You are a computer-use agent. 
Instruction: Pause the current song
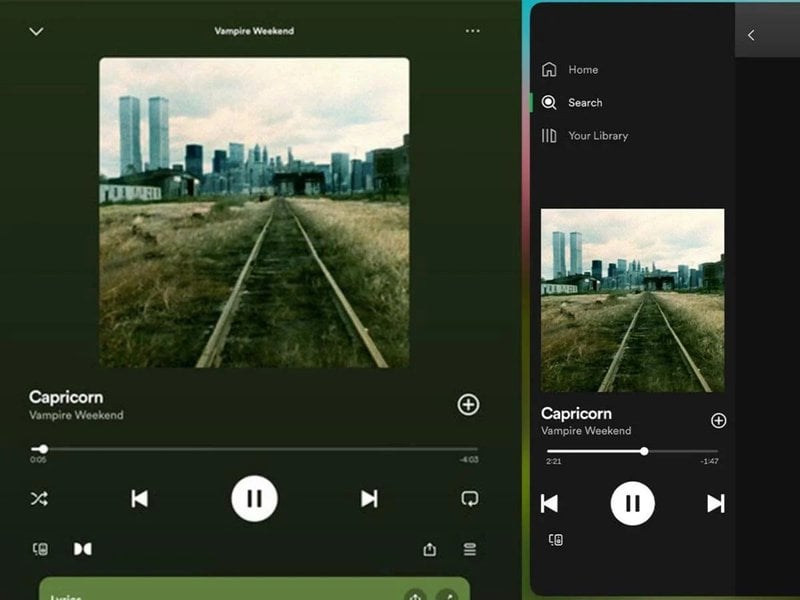coord(254,497)
